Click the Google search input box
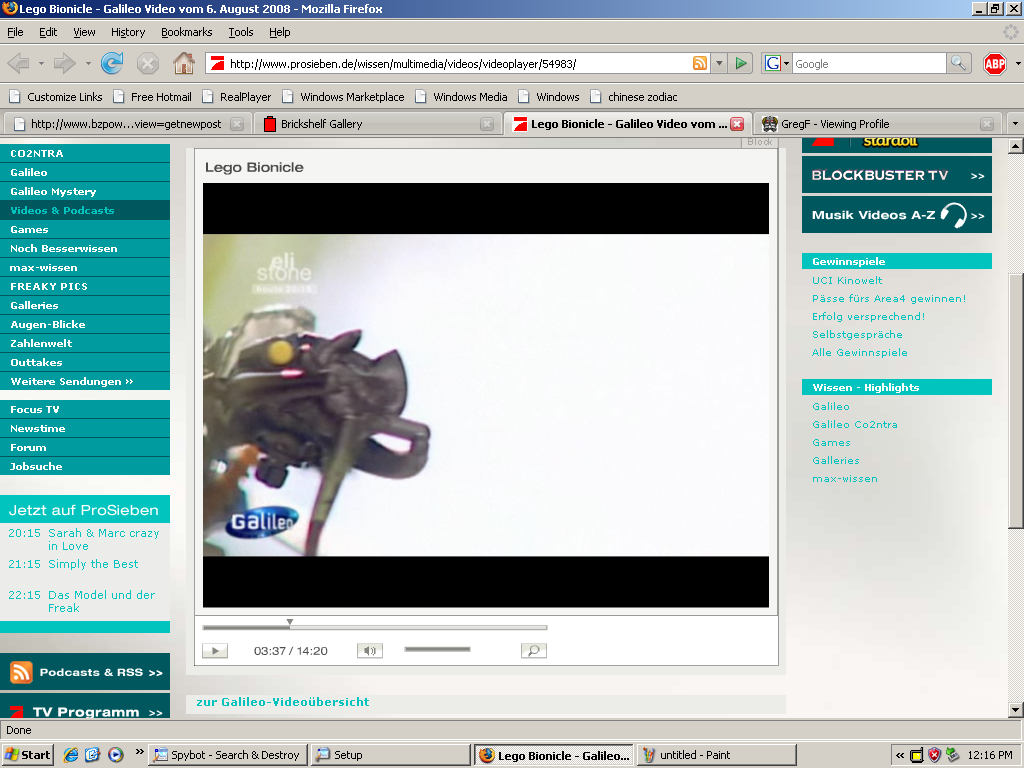This screenshot has height=768, width=1024. pos(869,63)
